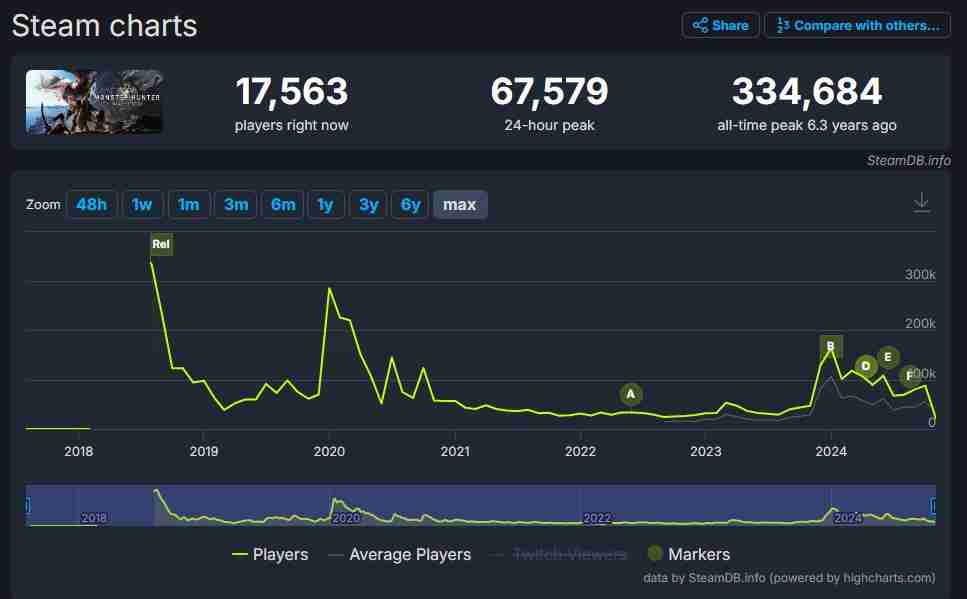Set zoom to 1w
The height and width of the screenshot is (599, 967).
(x=142, y=205)
